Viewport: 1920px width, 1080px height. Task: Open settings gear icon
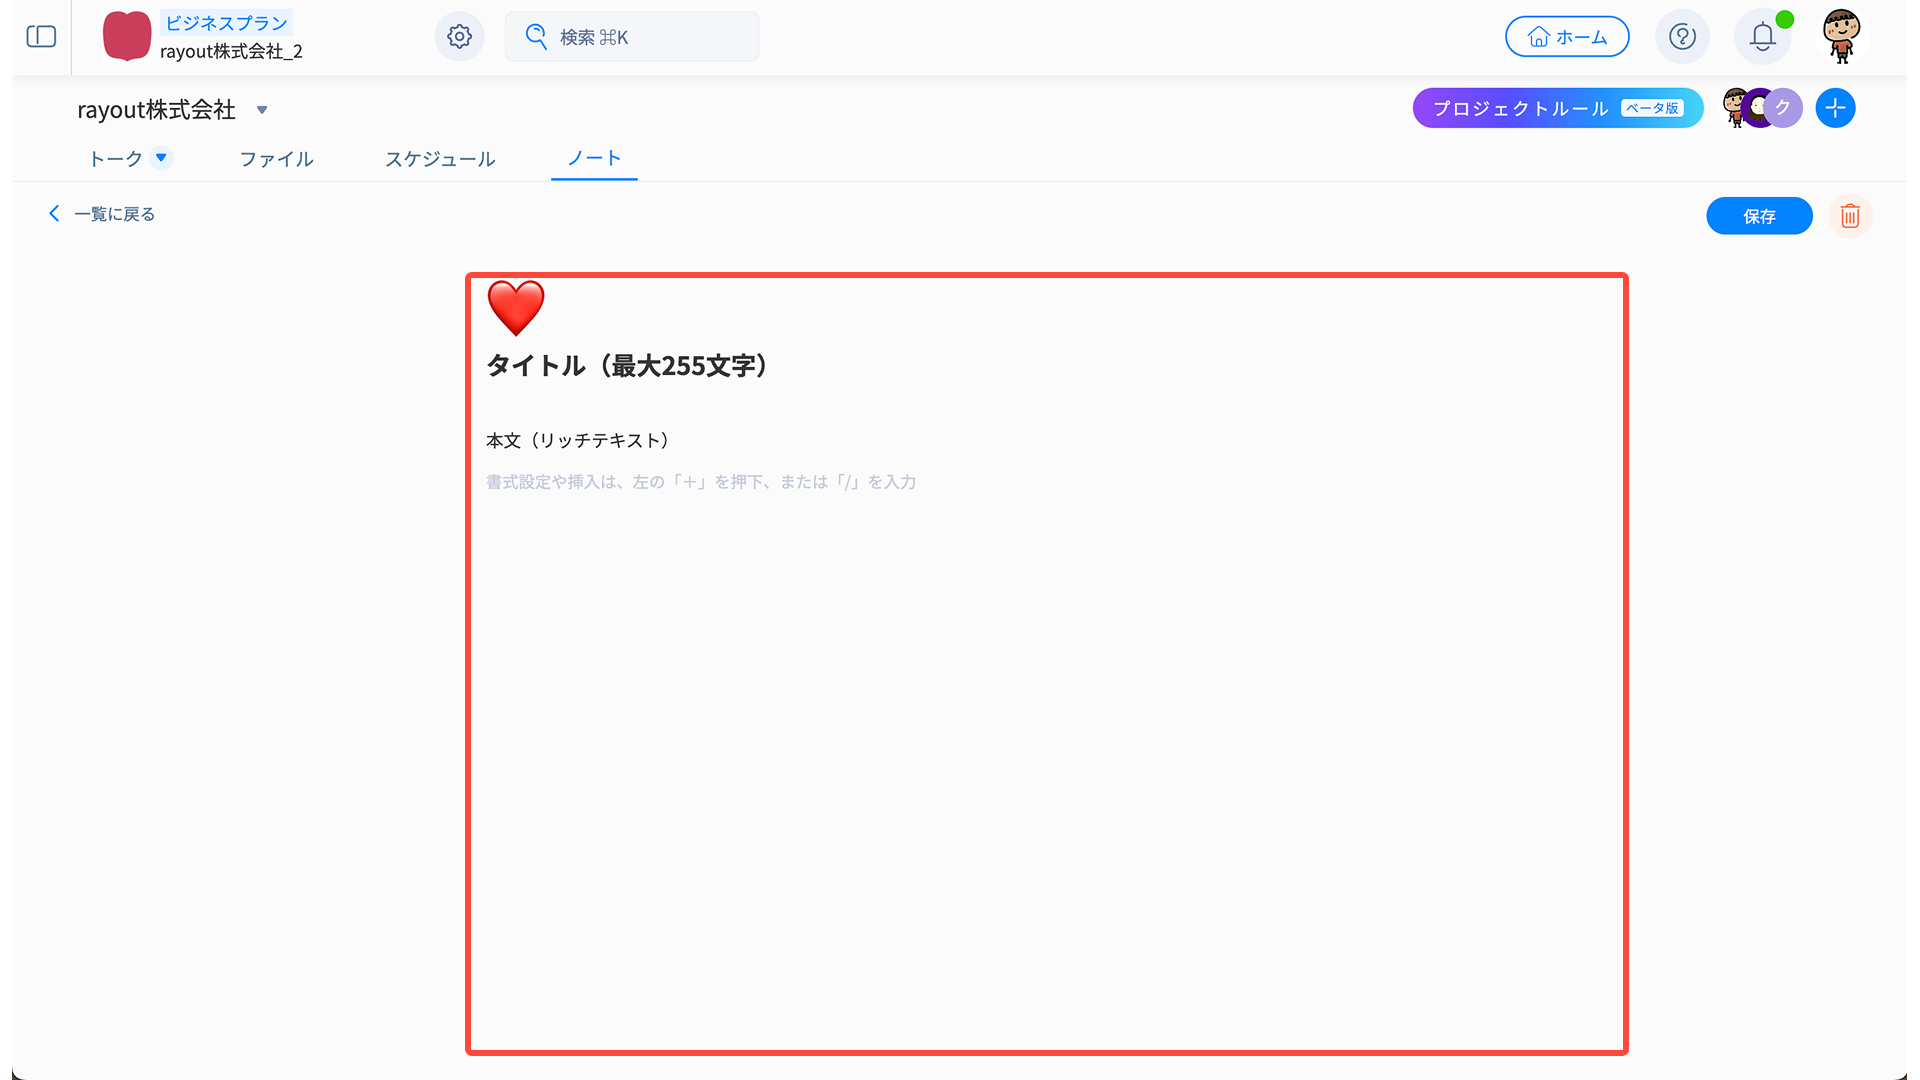tap(459, 37)
